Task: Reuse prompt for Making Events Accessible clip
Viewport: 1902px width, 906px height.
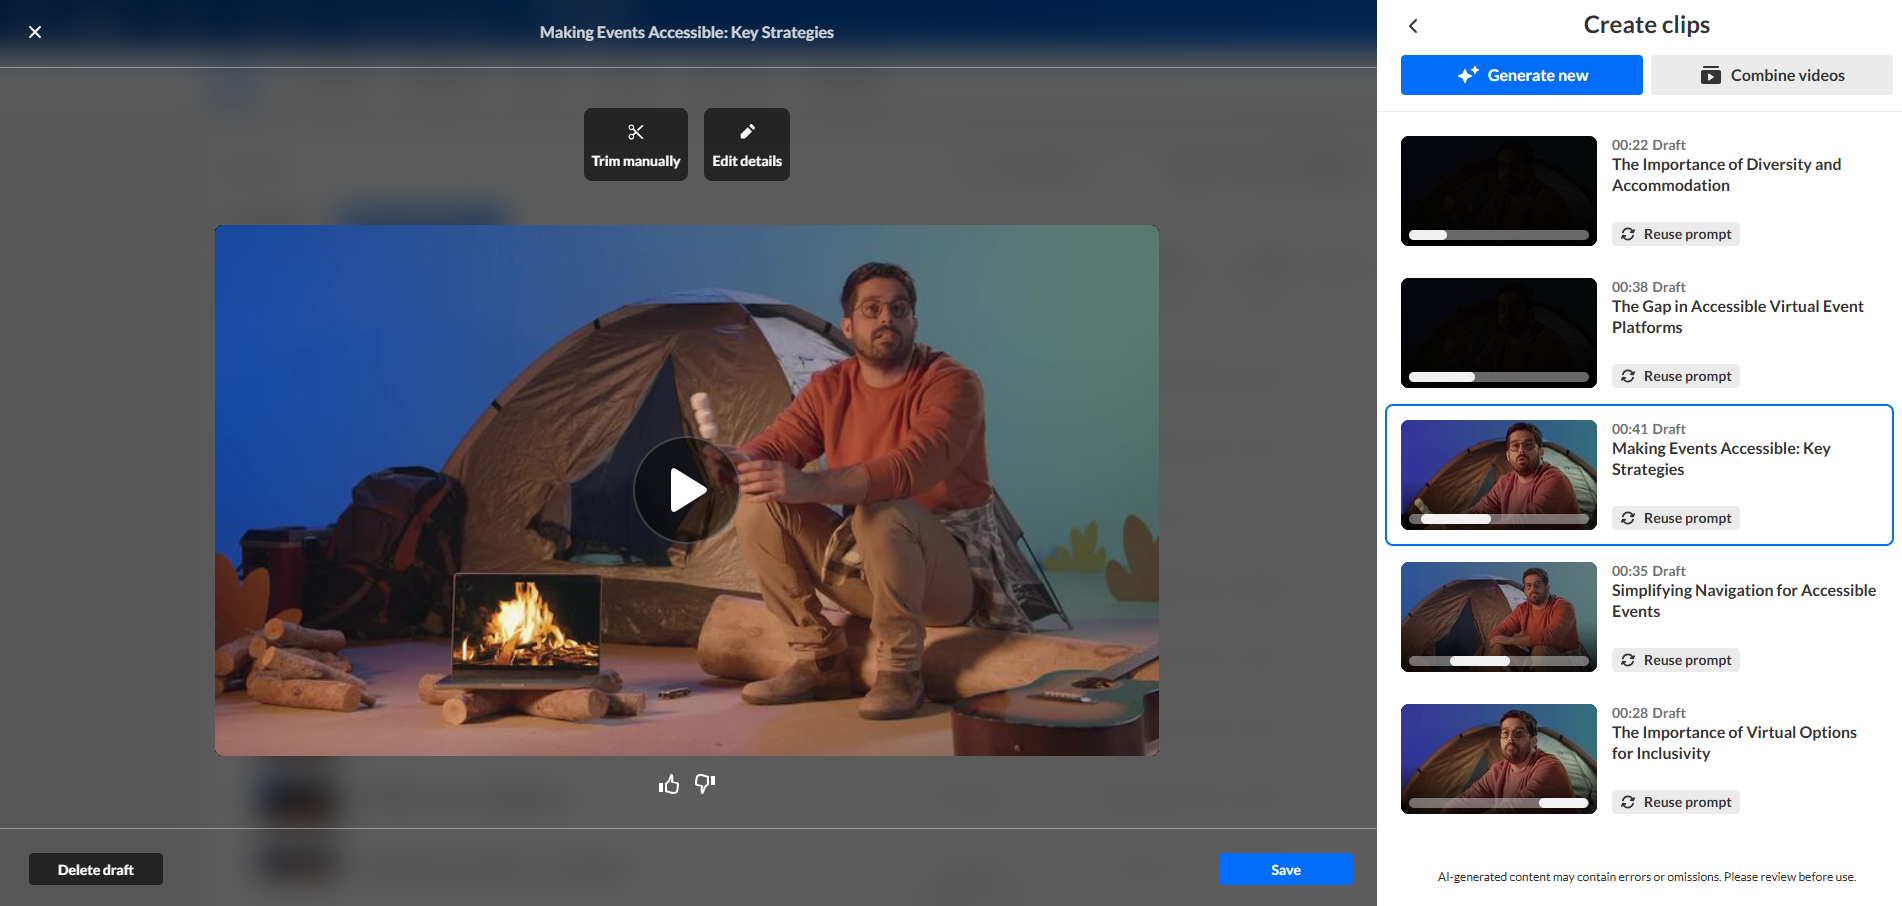Action: [1676, 518]
